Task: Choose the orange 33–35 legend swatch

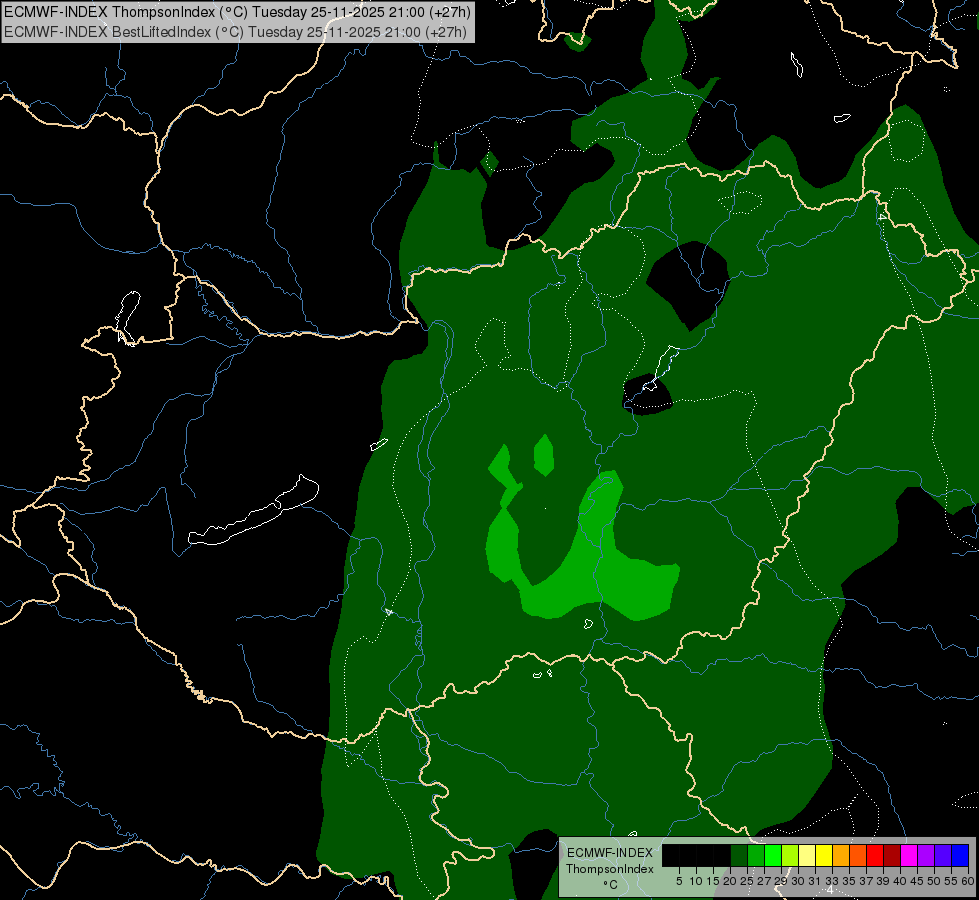Action: 841,855
